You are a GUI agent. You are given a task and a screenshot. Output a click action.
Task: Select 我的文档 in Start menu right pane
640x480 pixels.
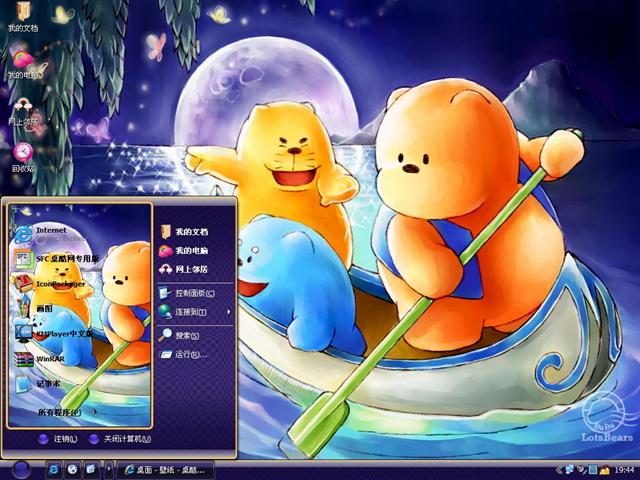(184, 231)
